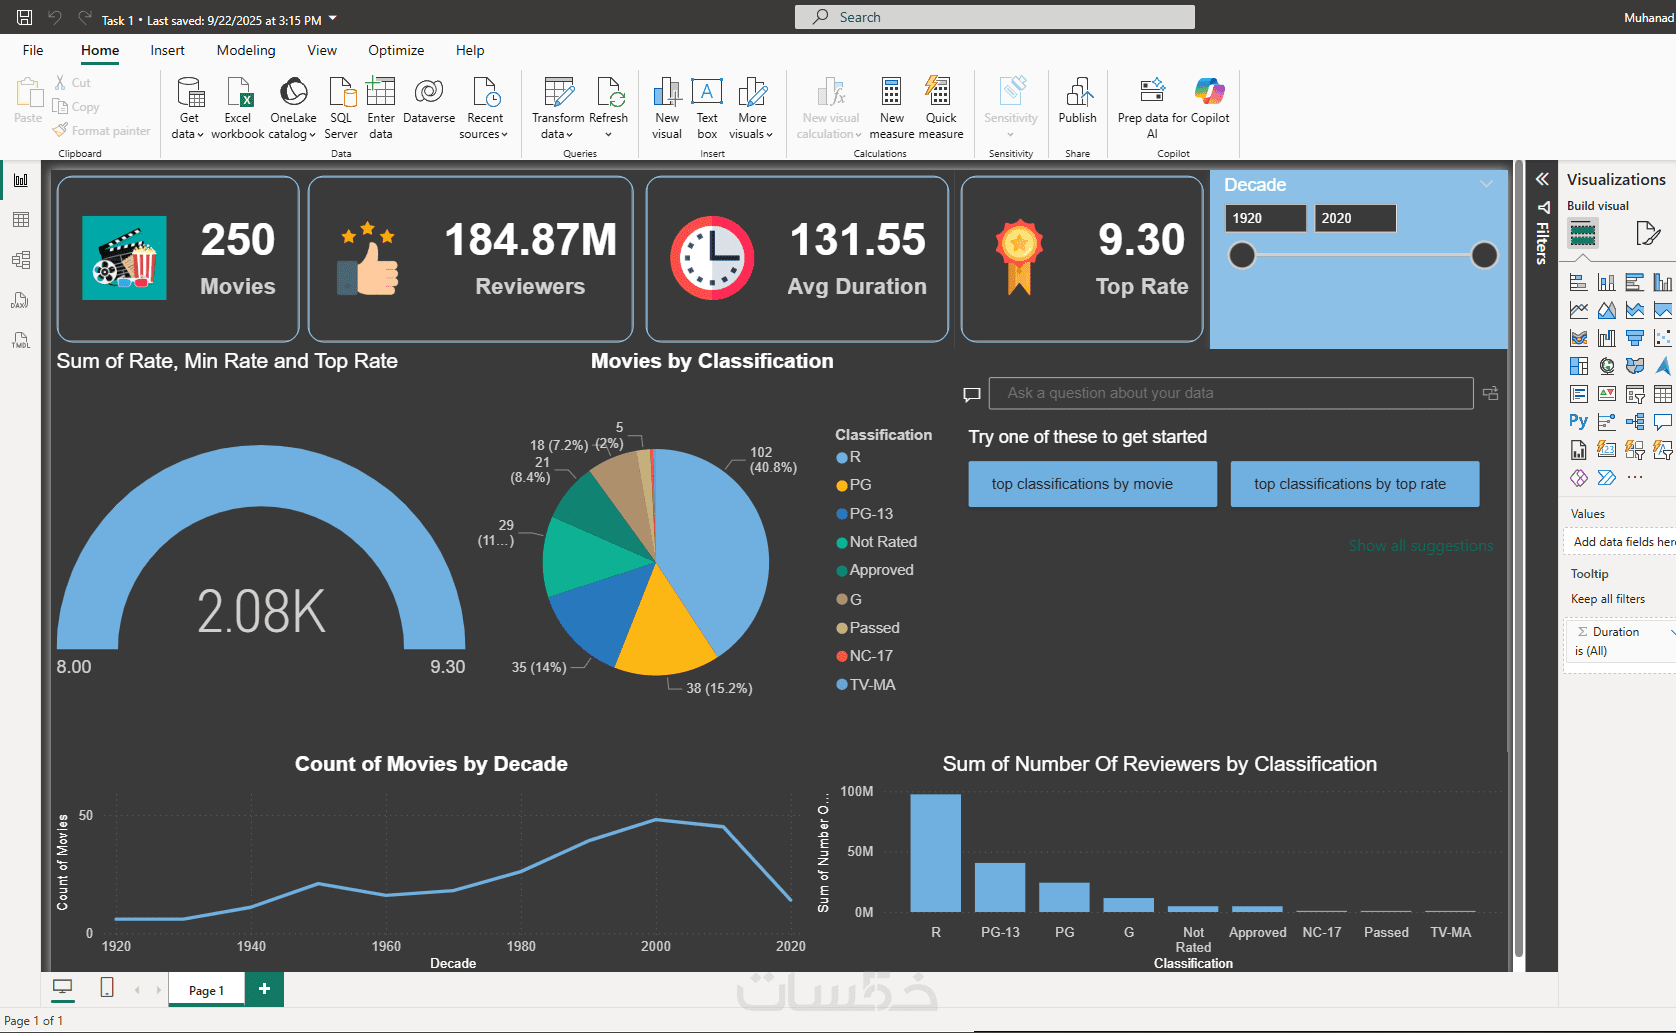Viewport: 1676px width, 1033px height.
Task: Choose the line chart visual
Action: [1579, 310]
